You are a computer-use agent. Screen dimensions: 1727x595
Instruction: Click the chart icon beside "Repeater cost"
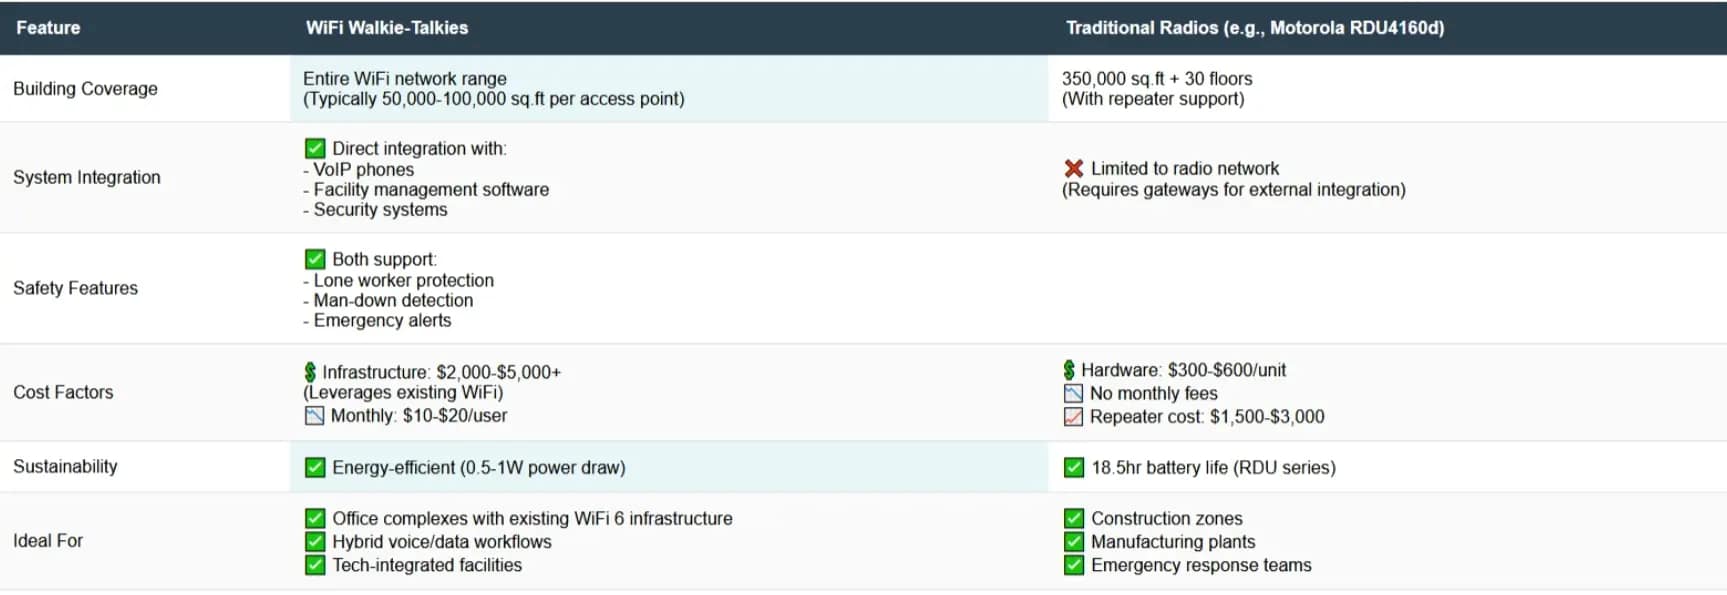pyautogui.click(x=1073, y=417)
